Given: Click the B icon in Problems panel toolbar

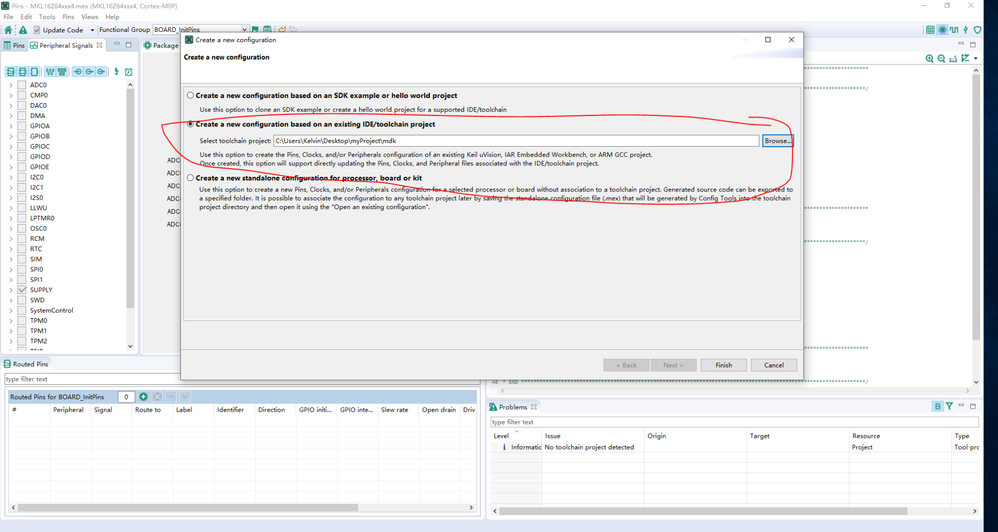Looking at the screenshot, I should 938,406.
